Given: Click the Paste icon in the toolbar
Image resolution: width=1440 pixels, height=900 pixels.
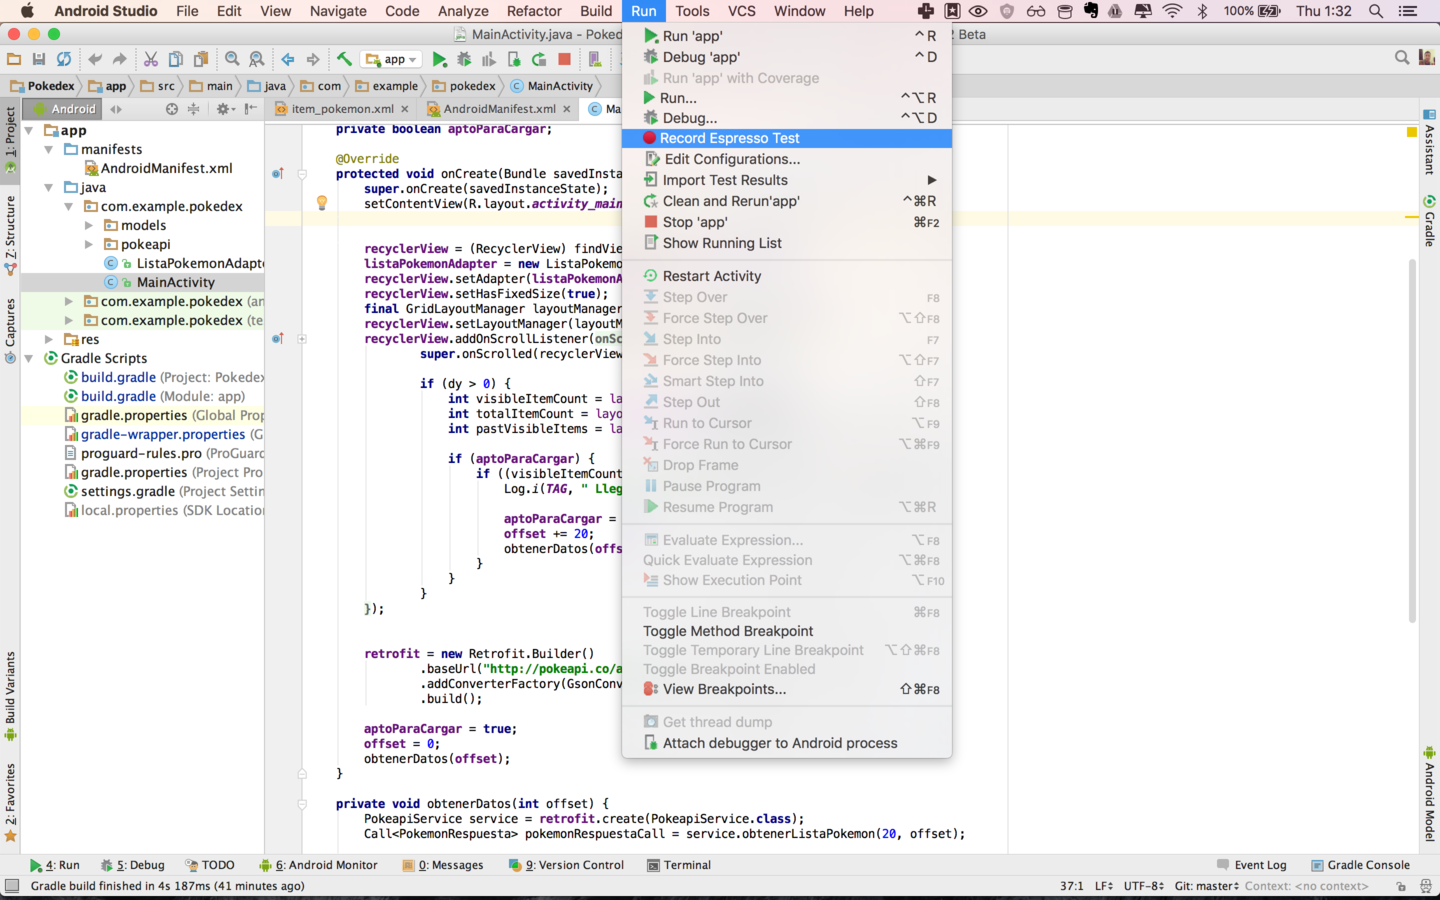Looking at the screenshot, I should (x=201, y=59).
